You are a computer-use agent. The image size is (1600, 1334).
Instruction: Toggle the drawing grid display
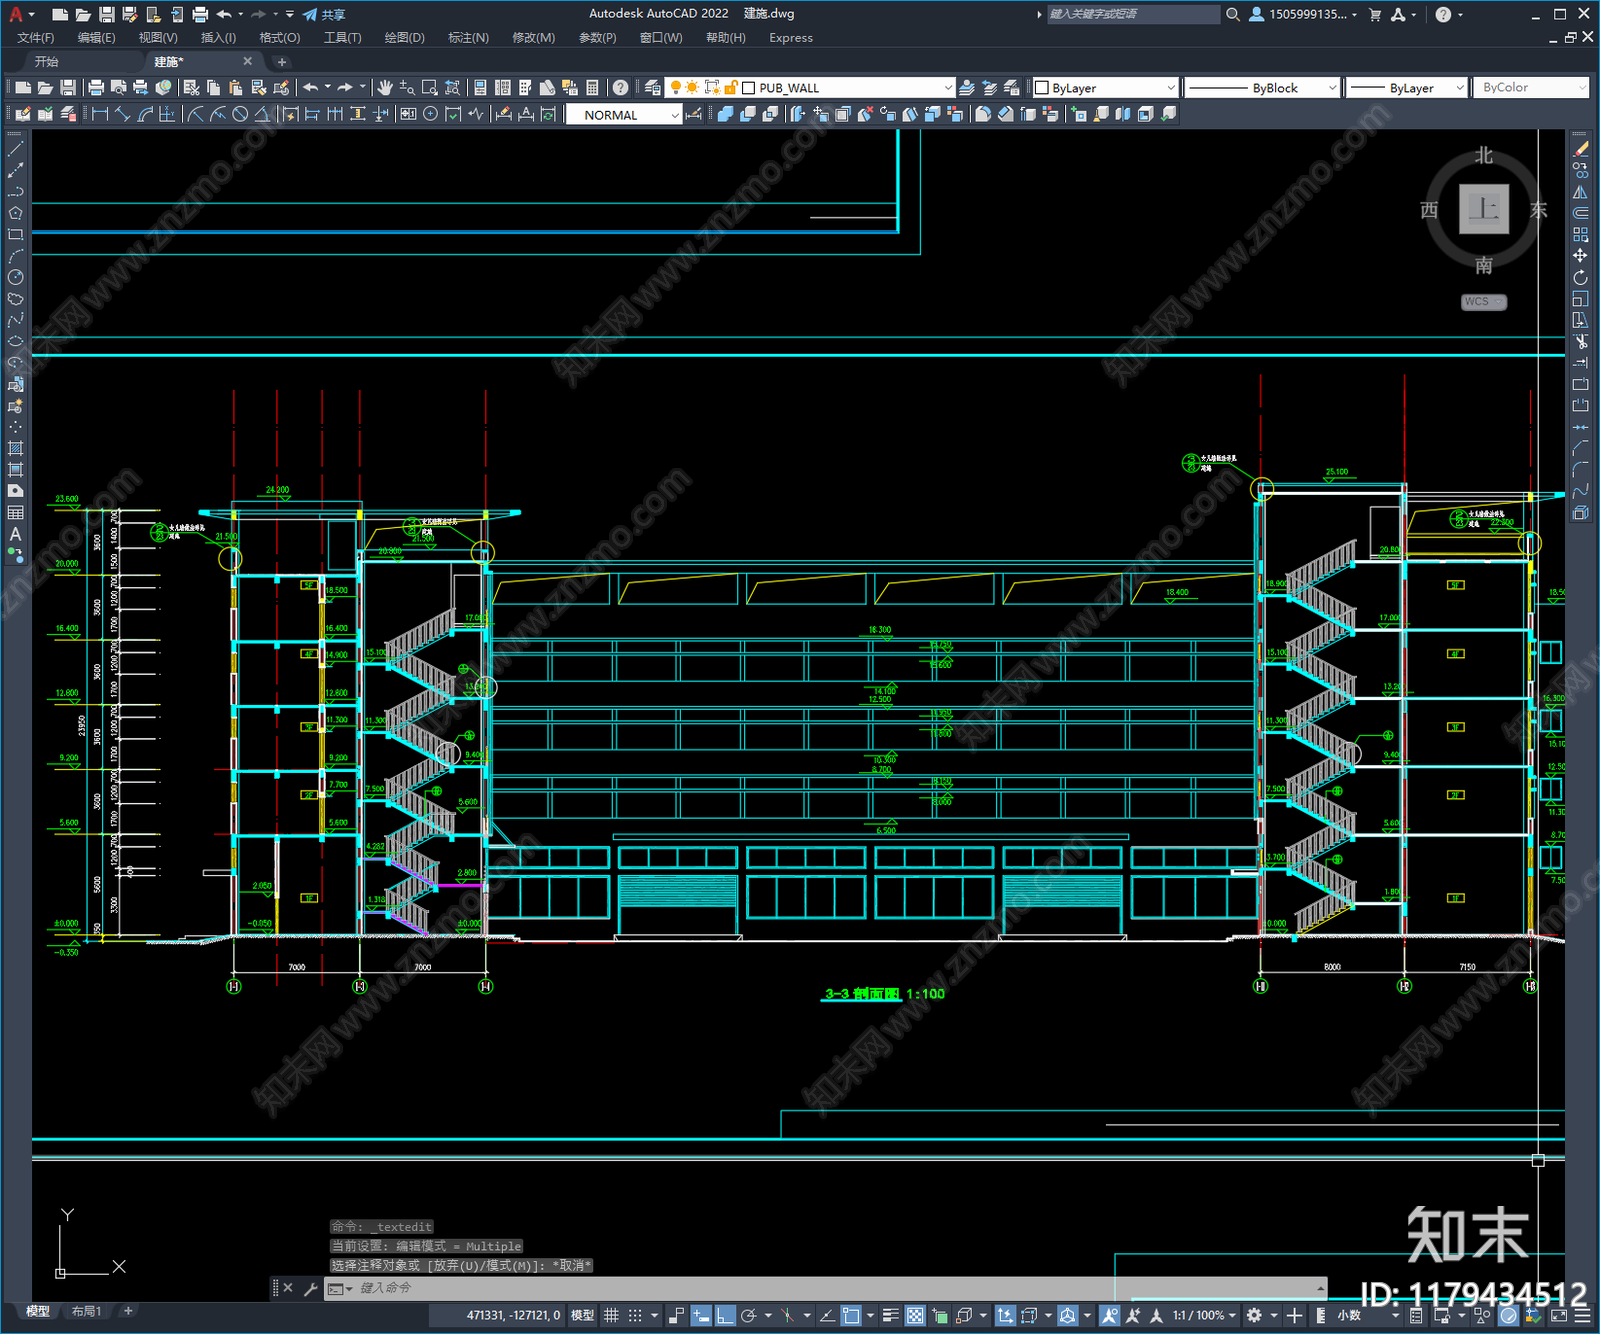(x=611, y=1315)
